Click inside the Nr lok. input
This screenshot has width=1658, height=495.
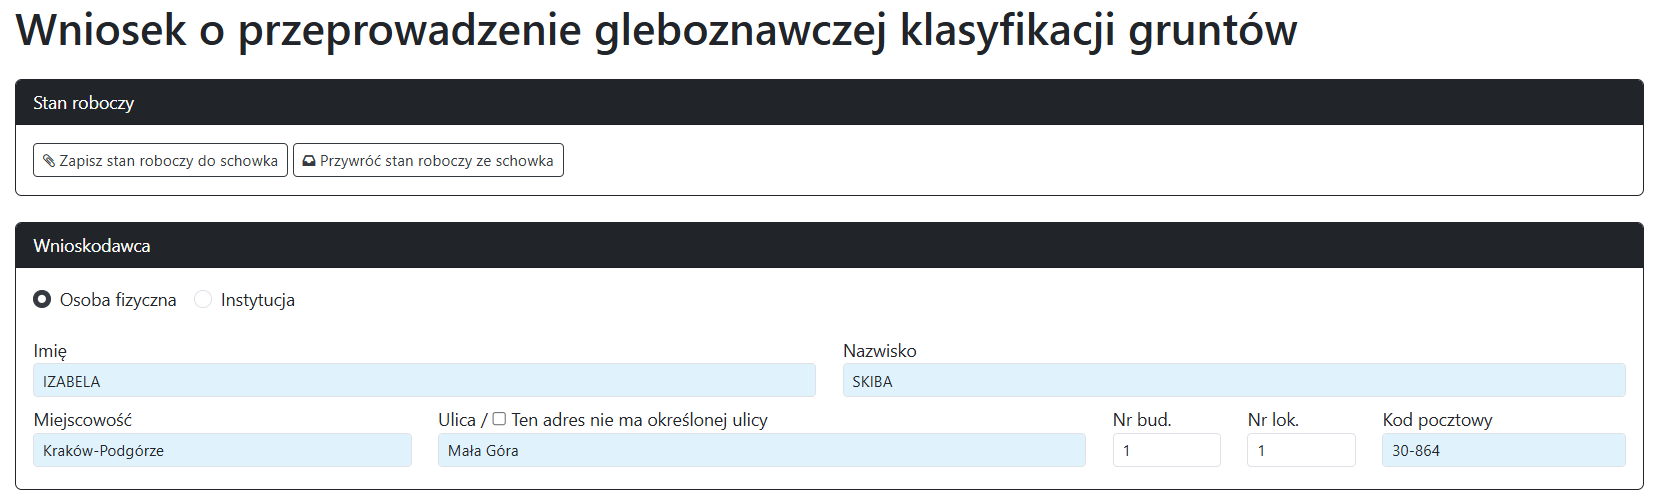tap(1301, 450)
